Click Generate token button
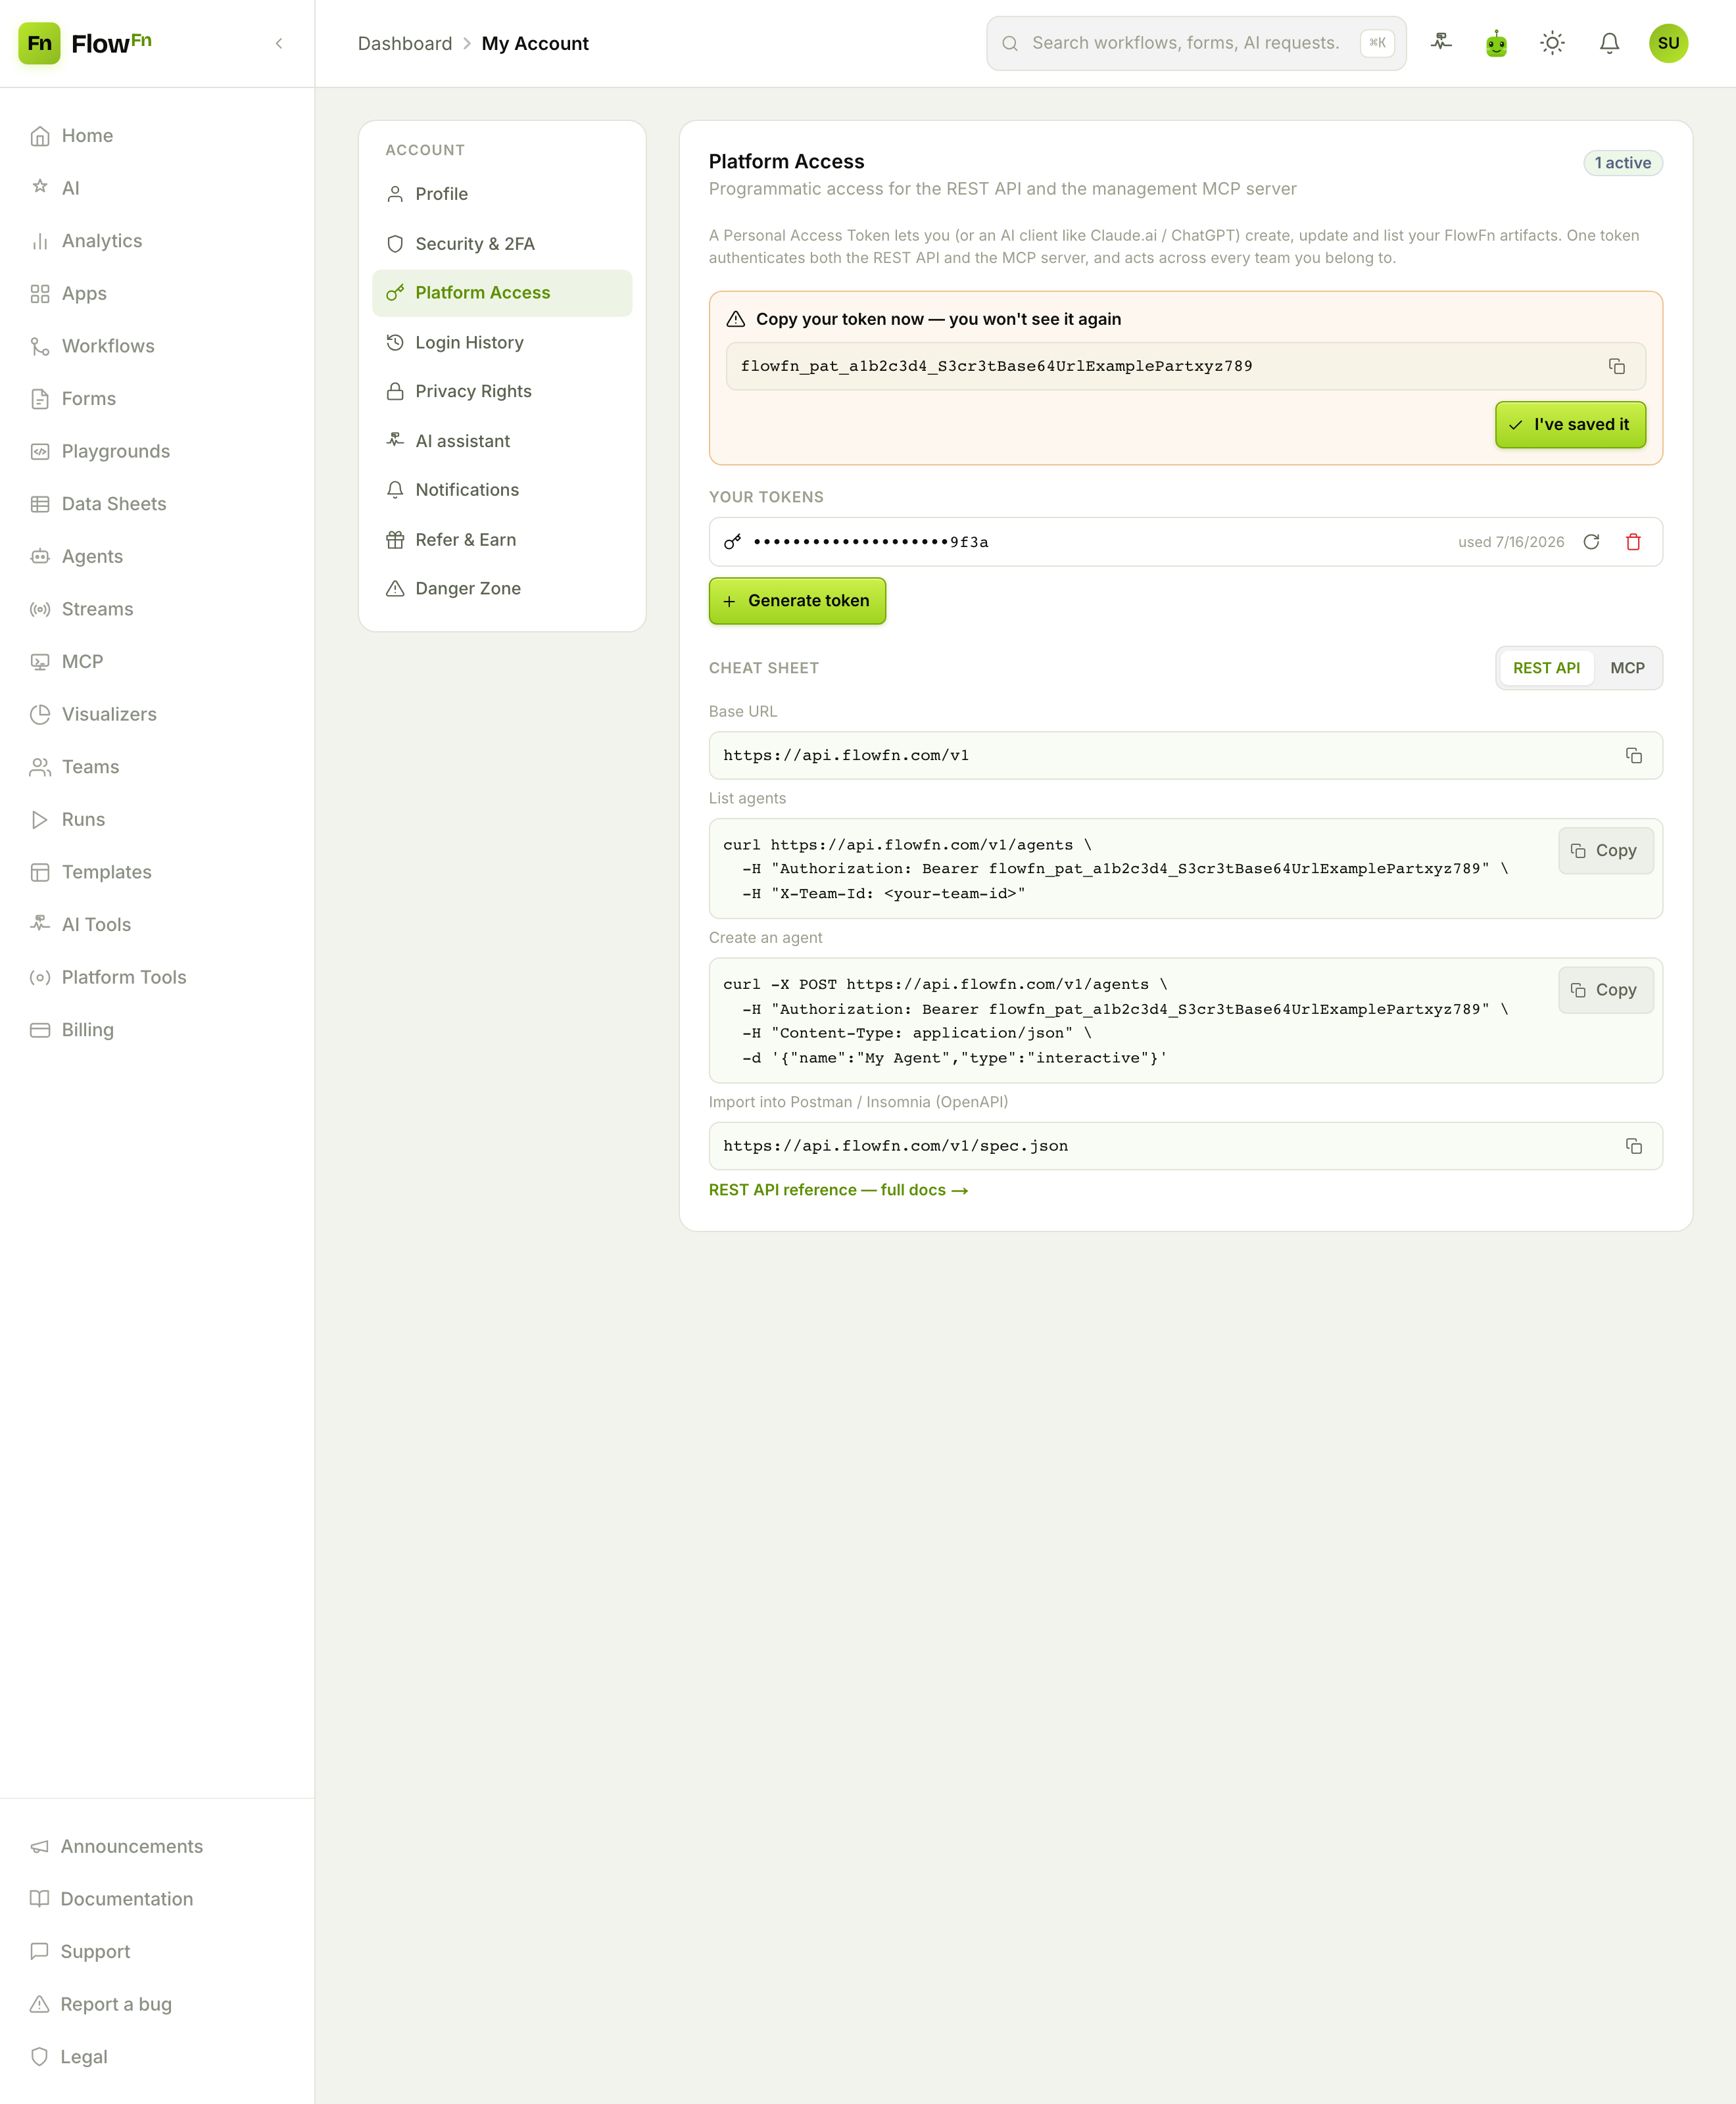This screenshot has height=2104, width=1736. (x=797, y=601)
